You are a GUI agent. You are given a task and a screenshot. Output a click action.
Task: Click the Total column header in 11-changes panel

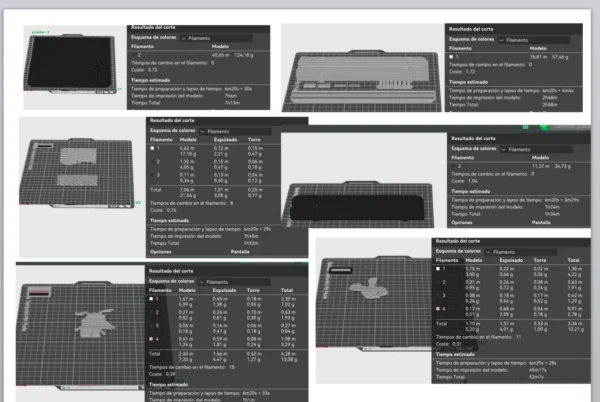click(x=573, y=260)
